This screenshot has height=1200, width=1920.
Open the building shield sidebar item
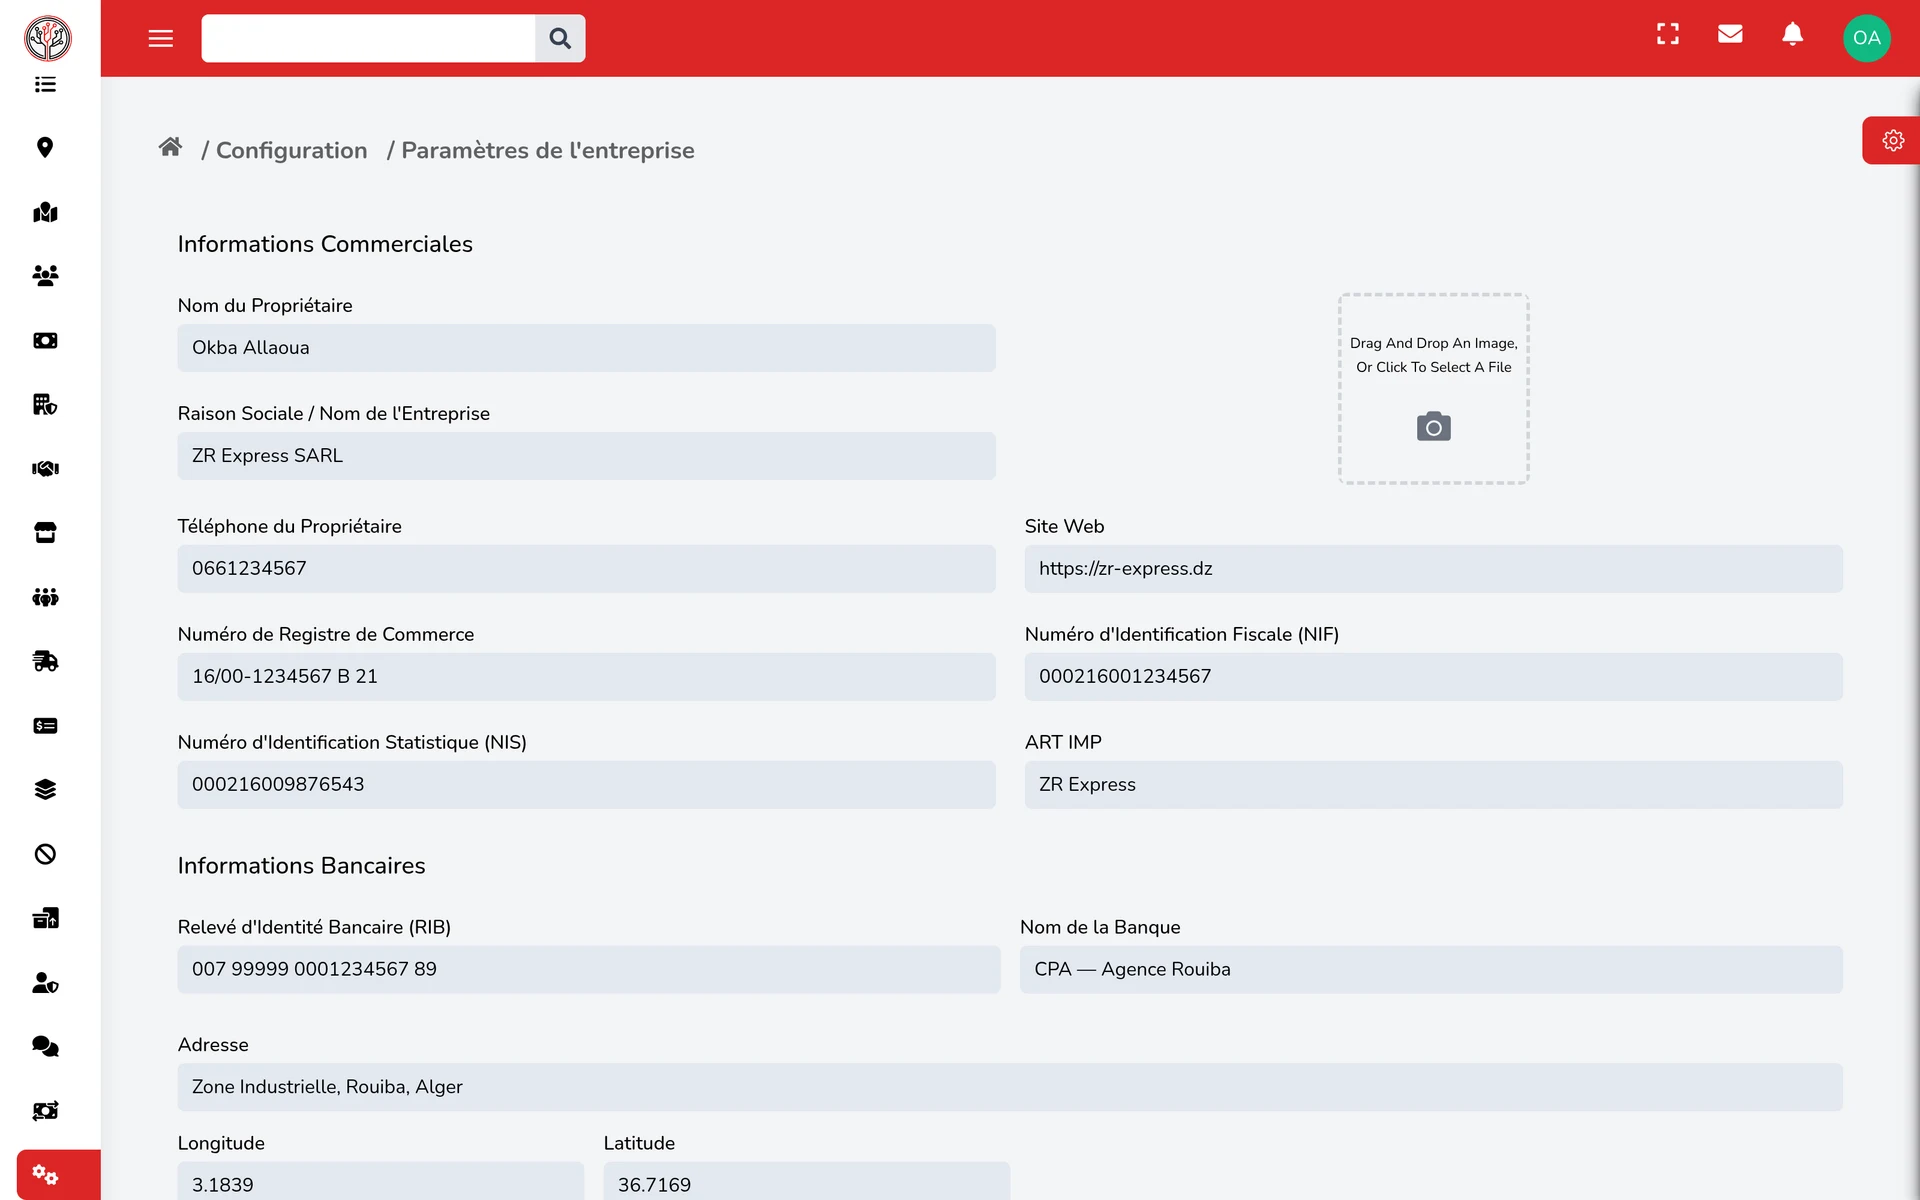tap(45, 405)
